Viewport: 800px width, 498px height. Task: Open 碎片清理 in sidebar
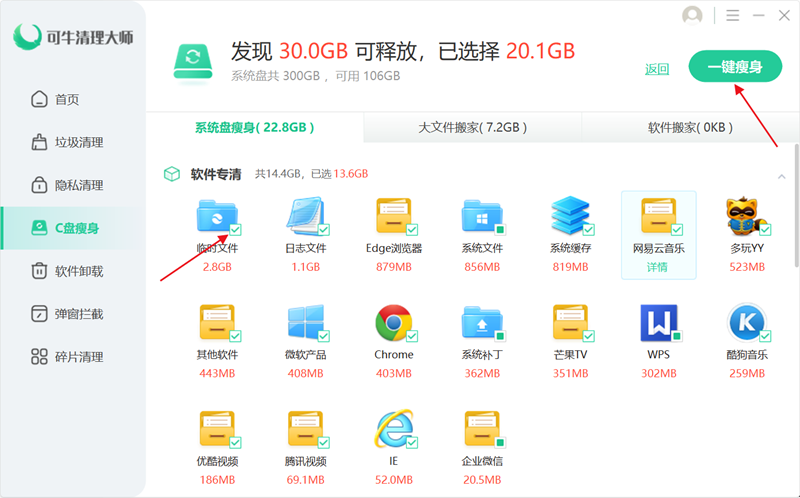(x=71, y=356)
